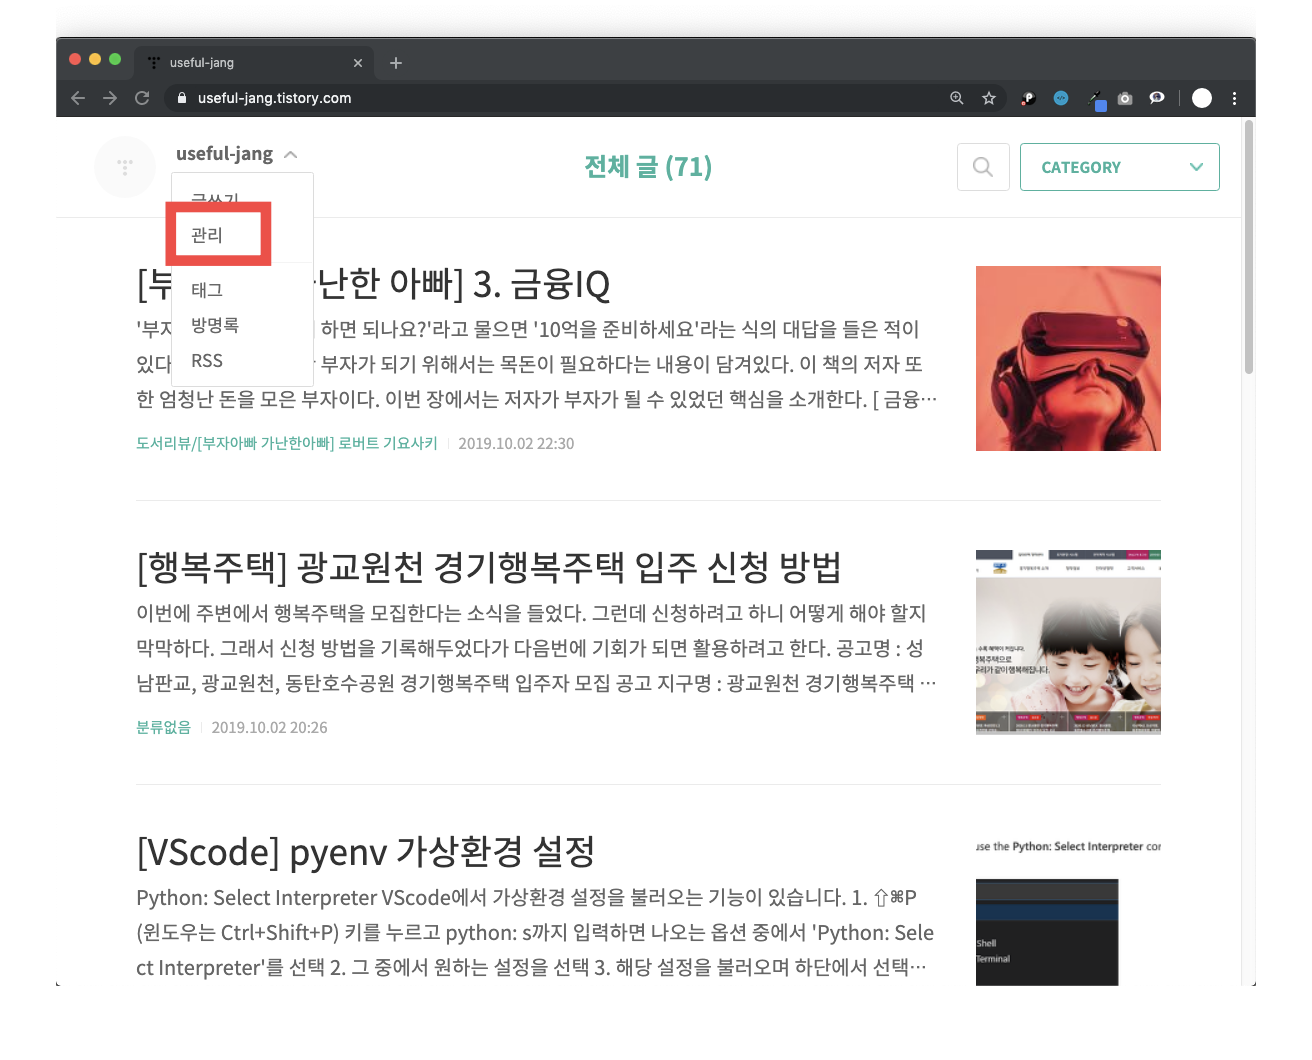Choose 방명록 in the blog menu
1312x1060 pixels.
[x=215, y=325]
